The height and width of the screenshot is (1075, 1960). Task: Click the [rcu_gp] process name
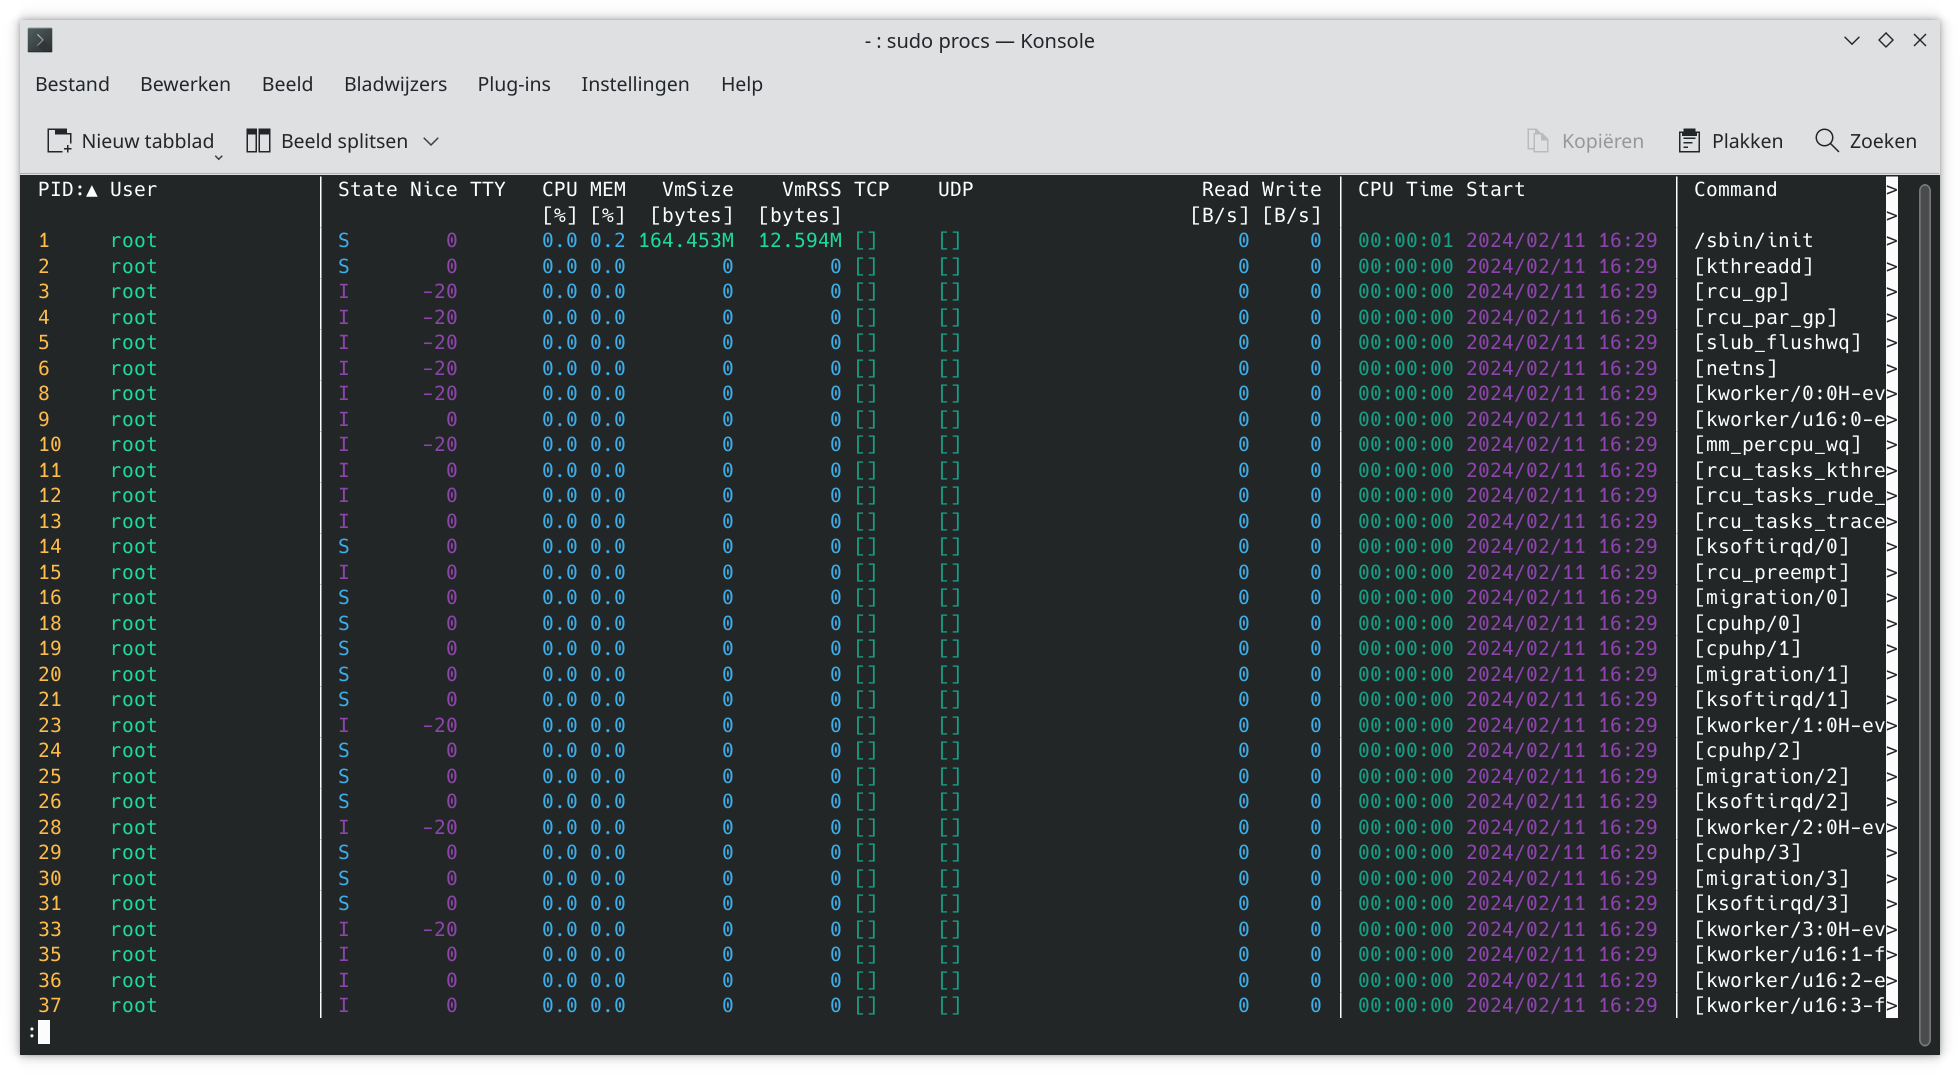[x=1741, y=291]
